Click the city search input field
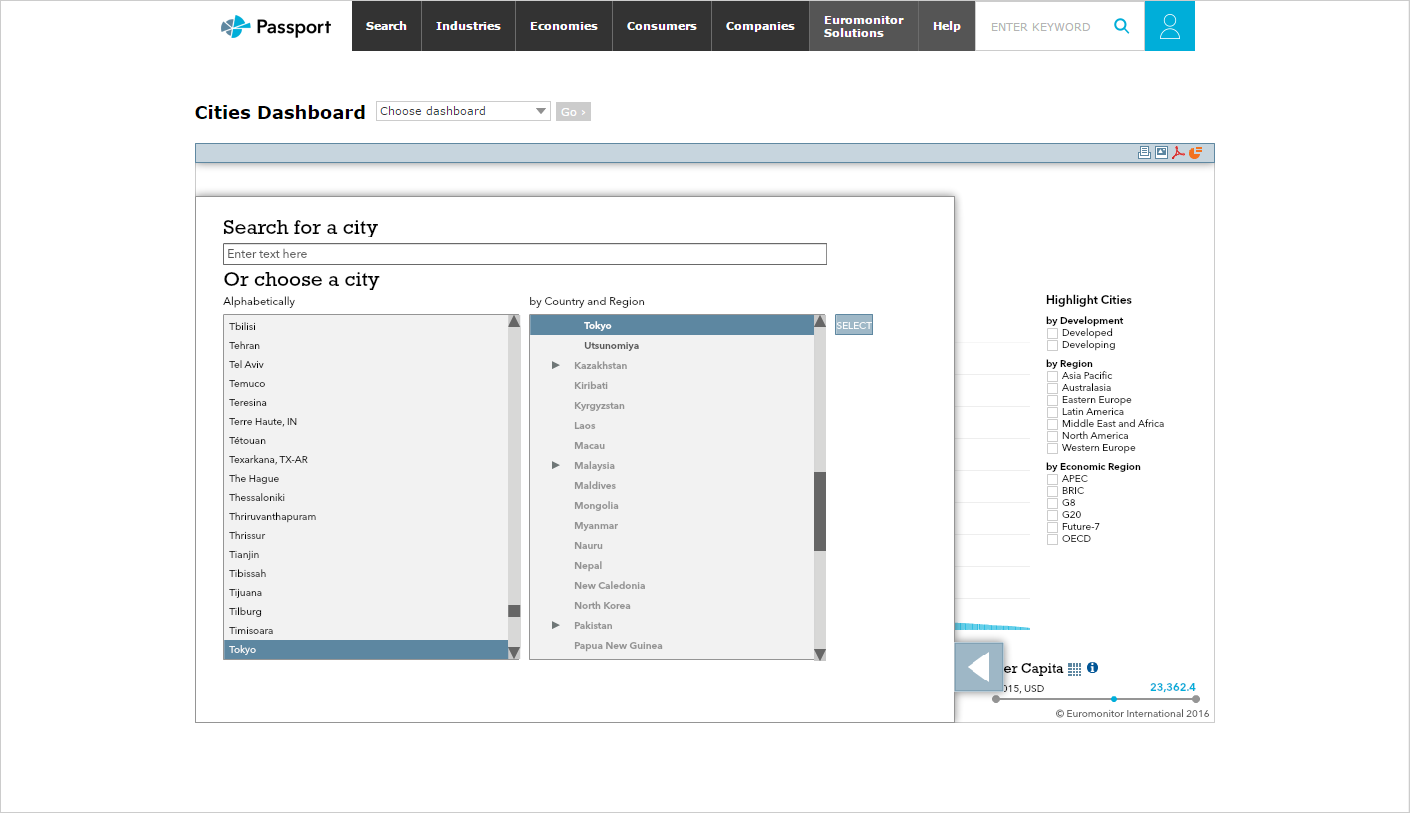 524,254
